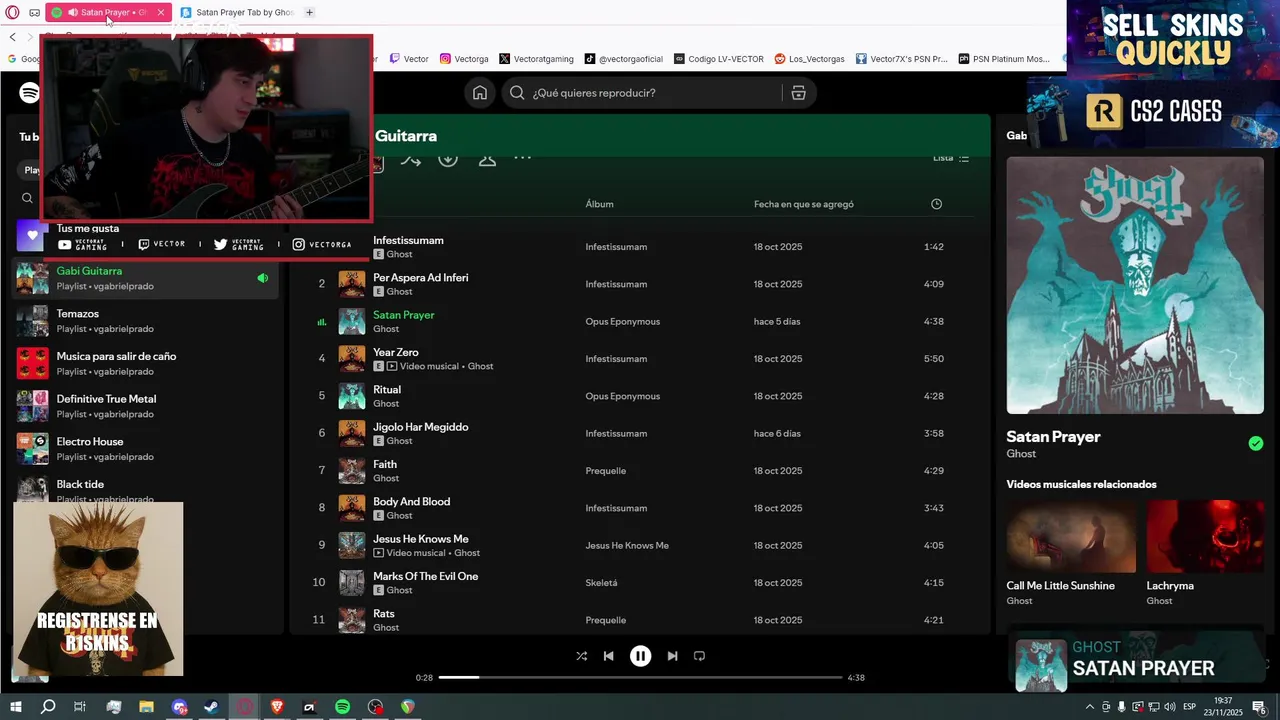Toggle repeat mode in player bar
The image size is (1280, 720).
point(699,656)
